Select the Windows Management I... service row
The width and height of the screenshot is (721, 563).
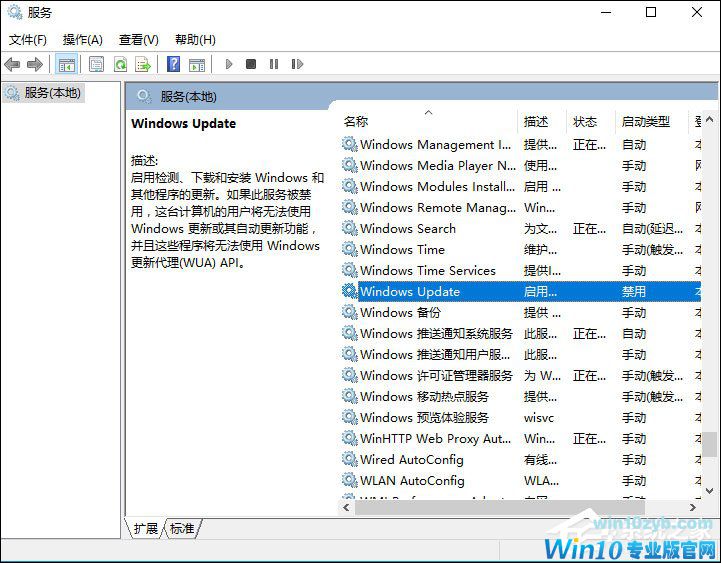point(521,145)
